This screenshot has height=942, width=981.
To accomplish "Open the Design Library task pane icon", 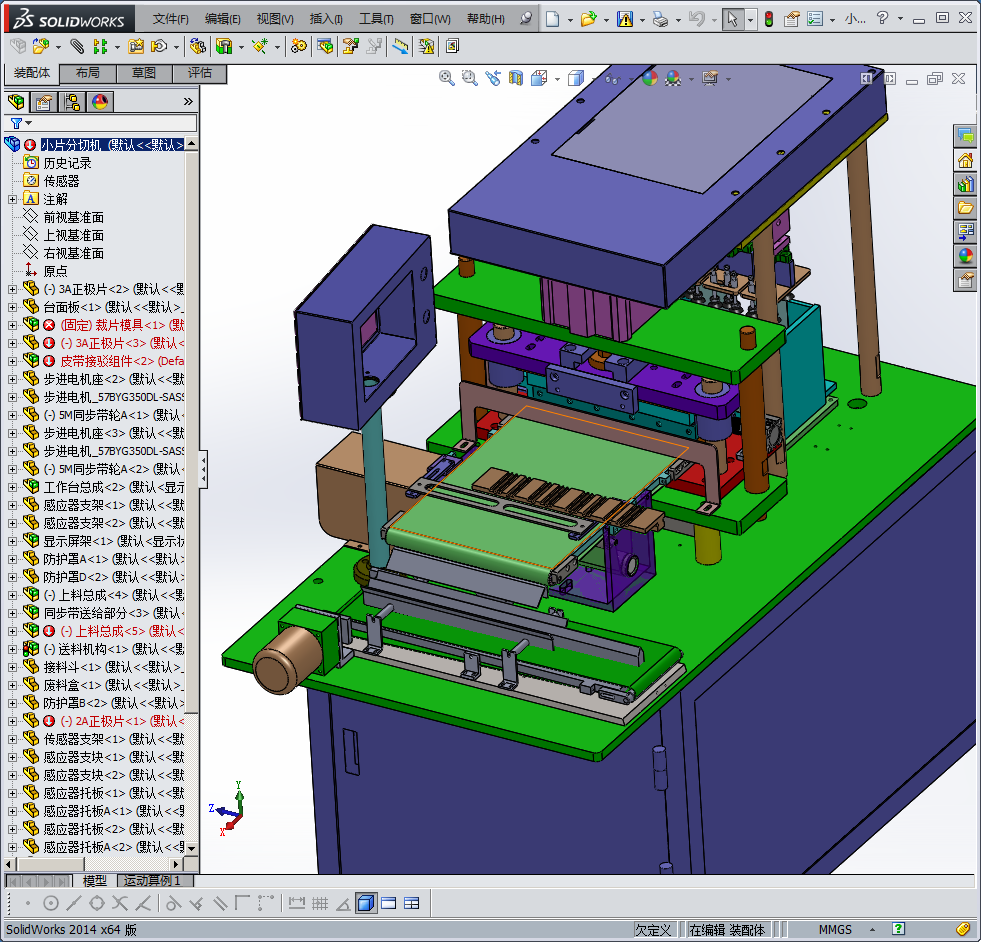I will click(x=965, y=184).
